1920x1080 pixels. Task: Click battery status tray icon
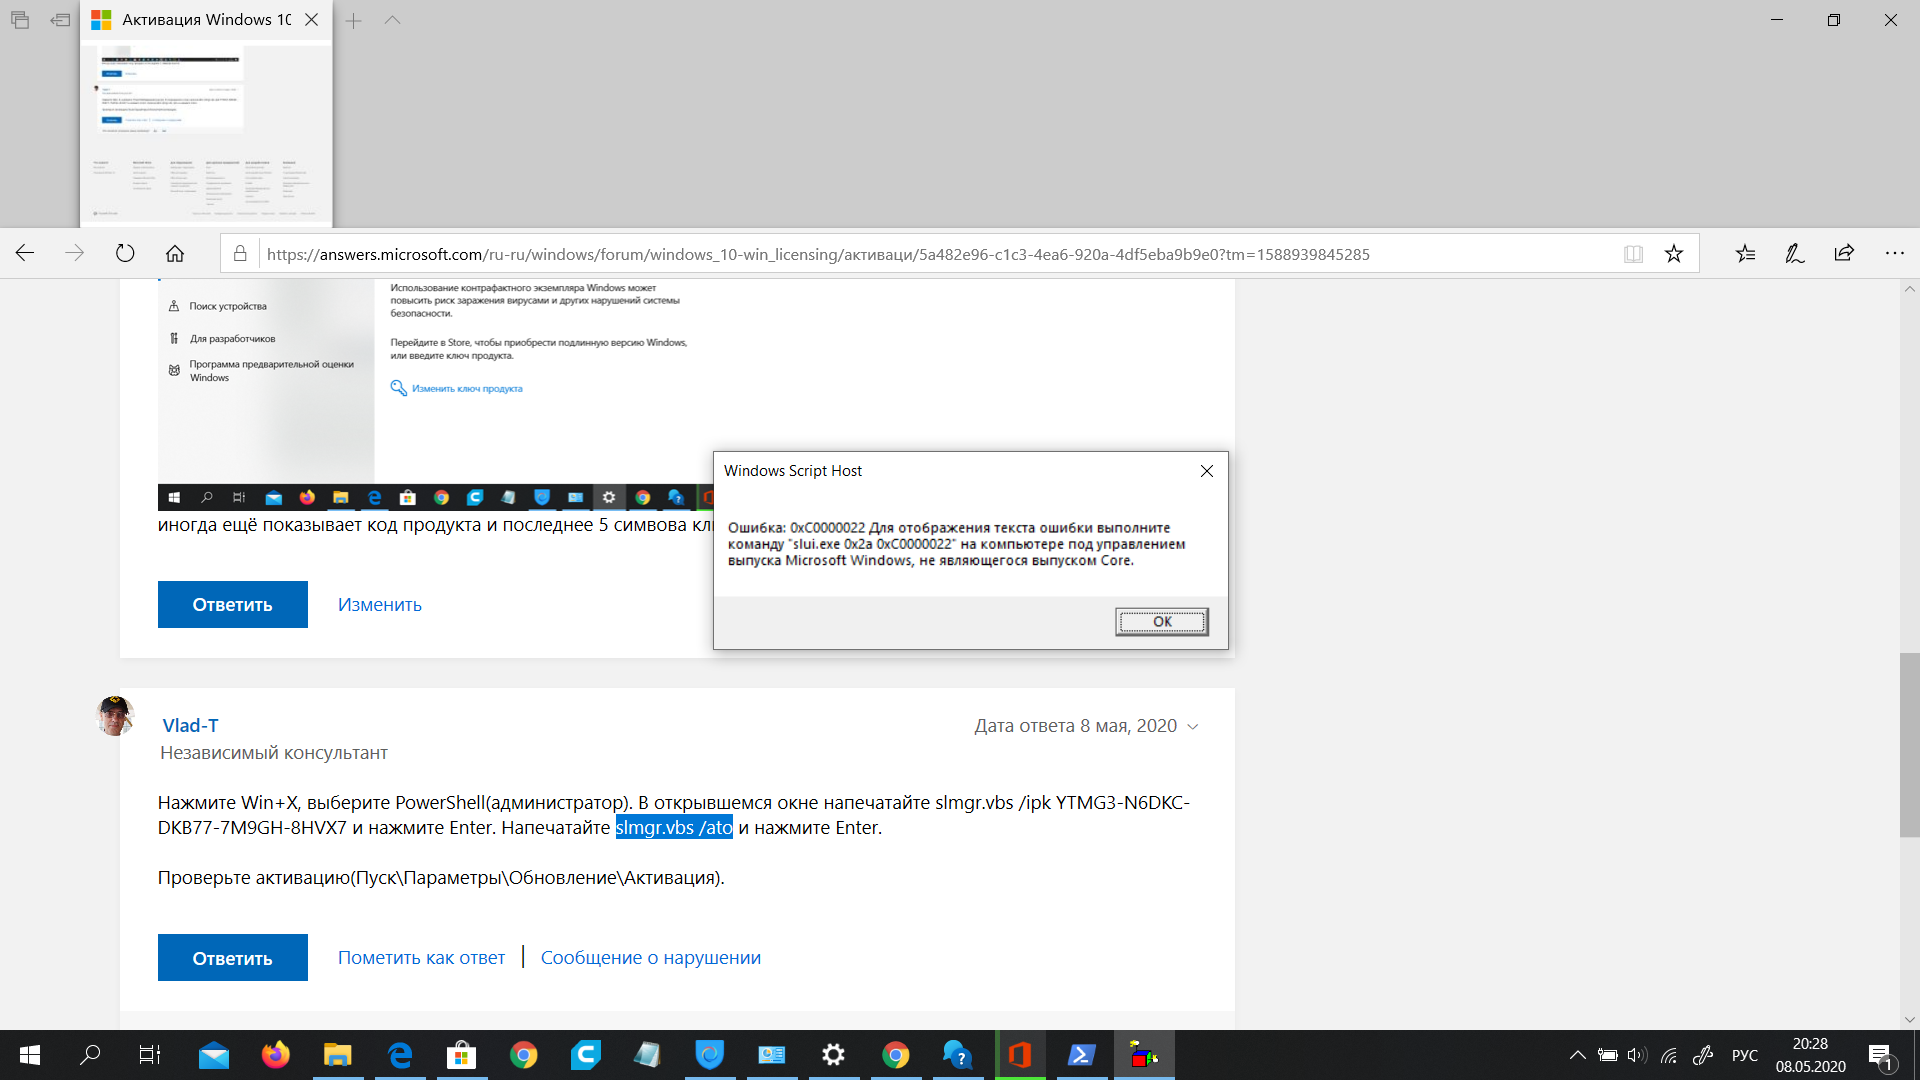click(1607, 1055)
